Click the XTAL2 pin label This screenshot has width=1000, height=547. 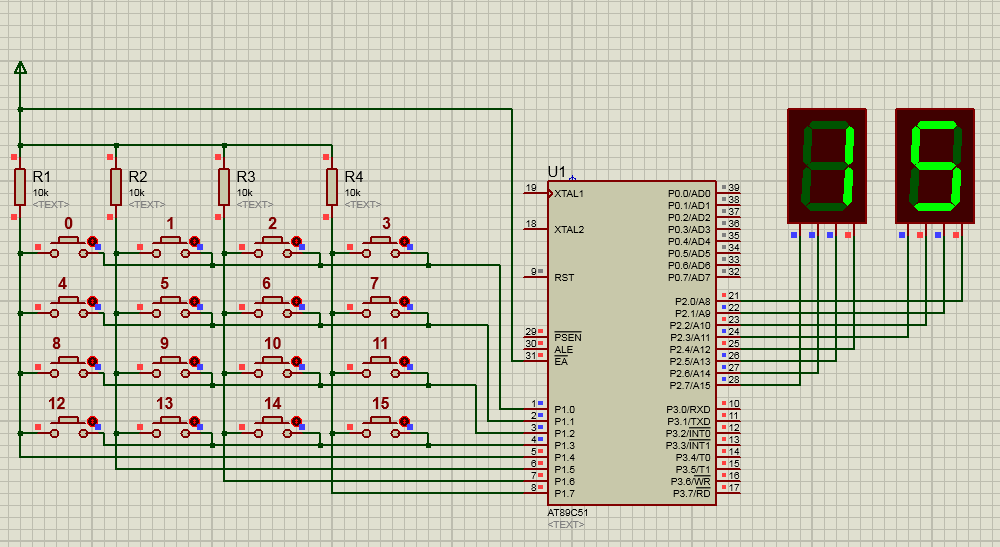(569, 230)
